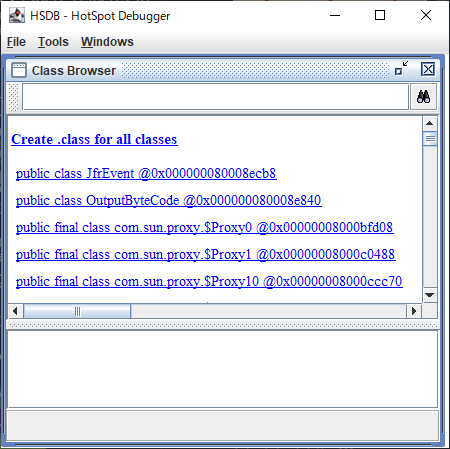Click the binoculars search icon
The height and width of the screenshot is (449, 450).
point(423,97)
